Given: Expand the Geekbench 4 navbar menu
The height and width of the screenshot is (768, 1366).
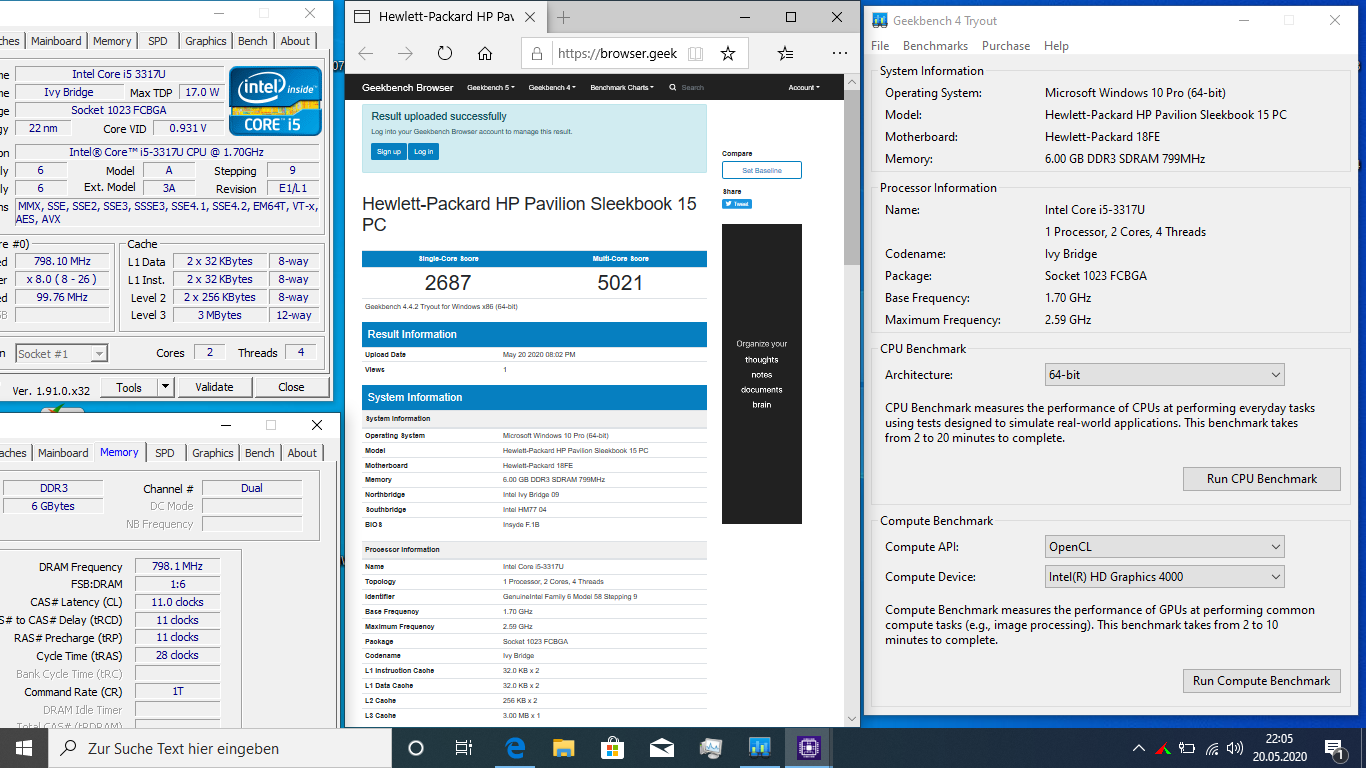Looking at the screenshot, I should (552, 88).
